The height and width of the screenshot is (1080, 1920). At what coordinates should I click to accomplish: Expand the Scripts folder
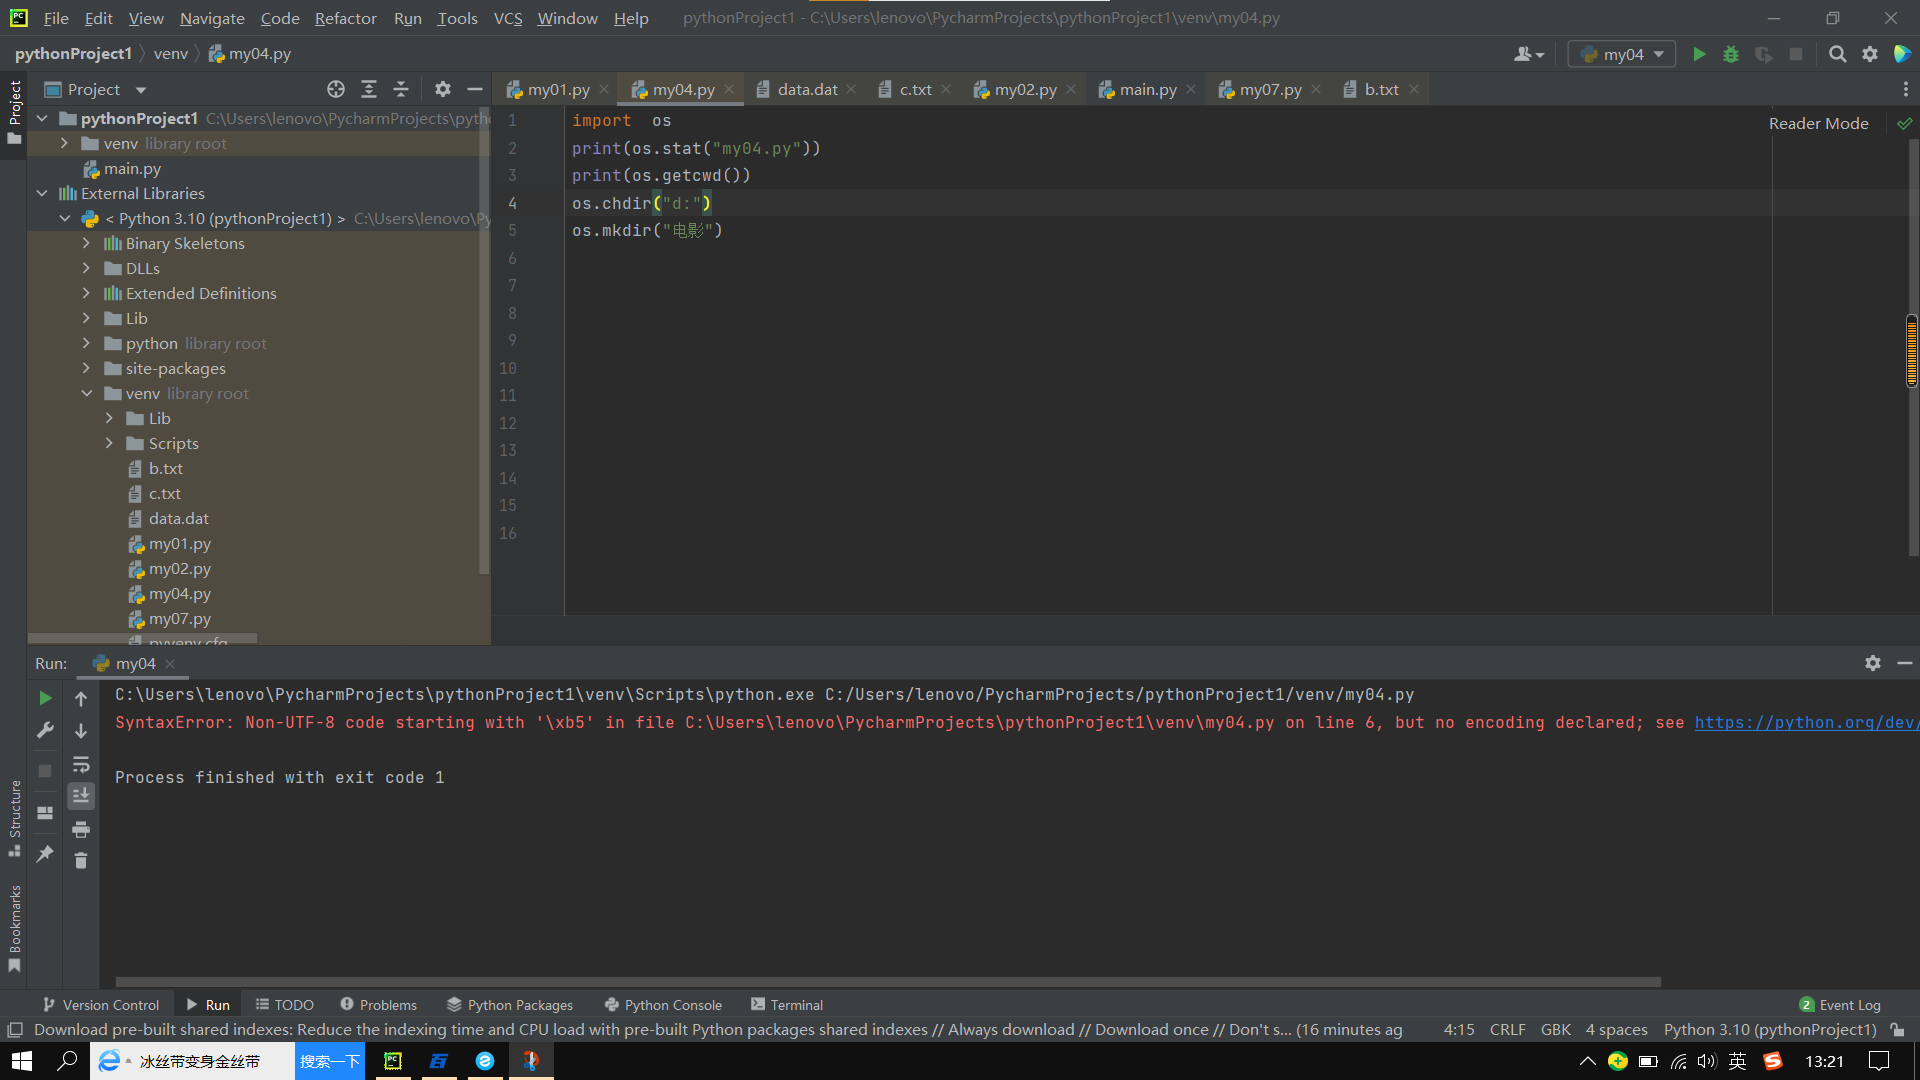click(109, 443)
